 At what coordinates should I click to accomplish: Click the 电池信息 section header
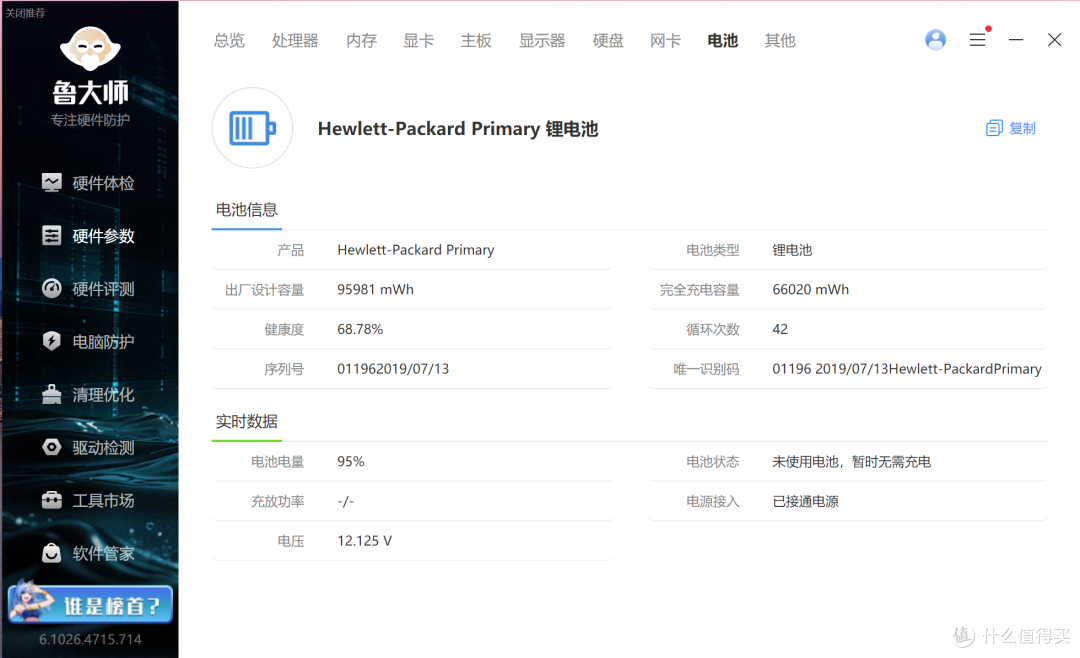pyautogui.click(x=247, y=209)
